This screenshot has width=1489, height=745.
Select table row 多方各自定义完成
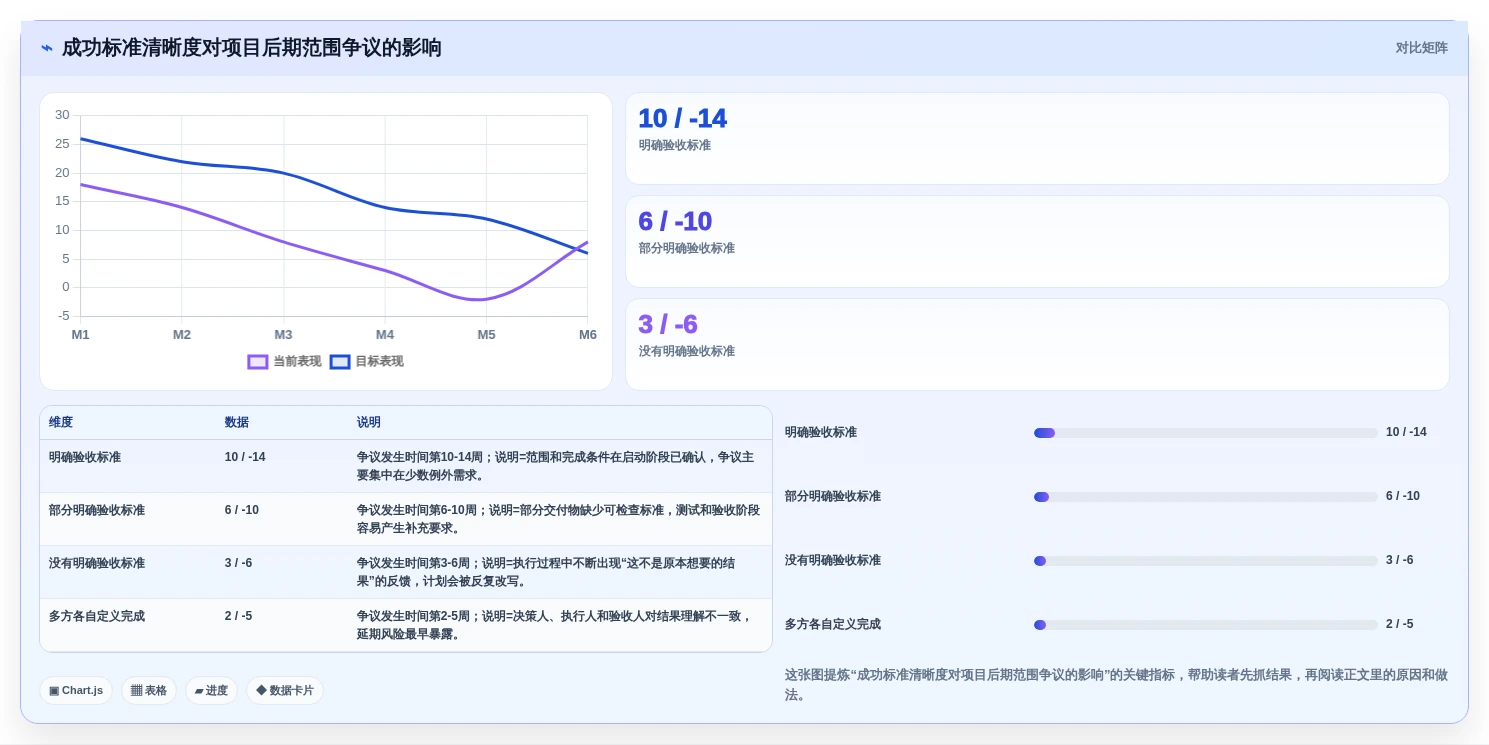(x=406, y=625)
